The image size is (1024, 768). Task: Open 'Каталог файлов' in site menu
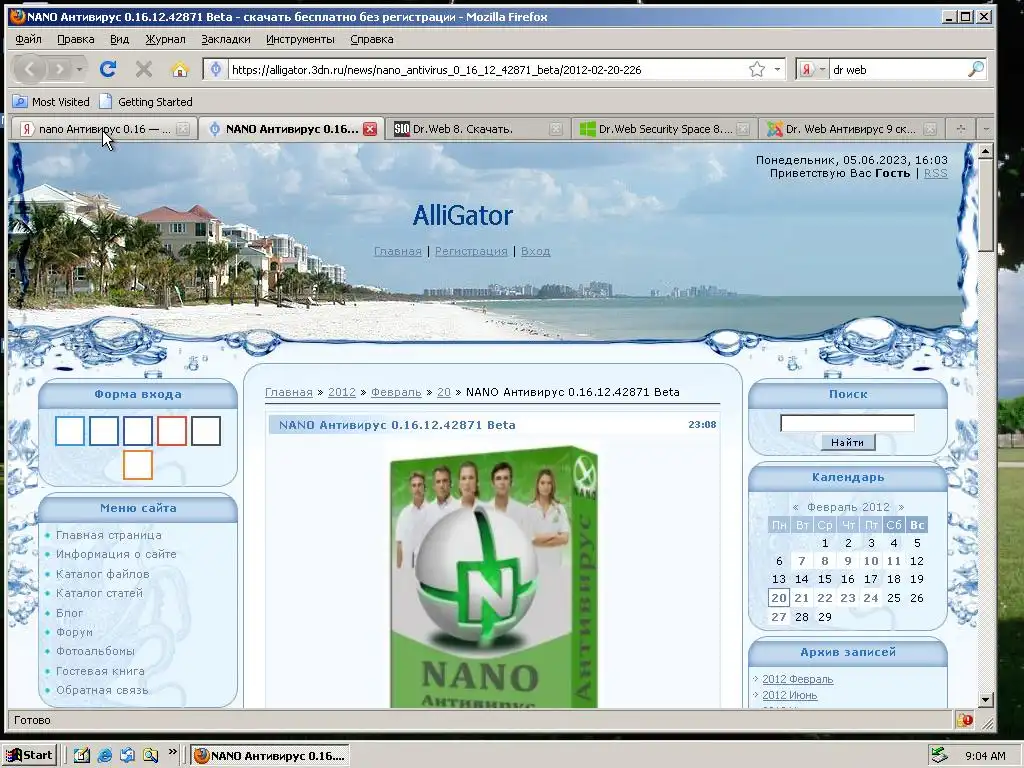103,574
